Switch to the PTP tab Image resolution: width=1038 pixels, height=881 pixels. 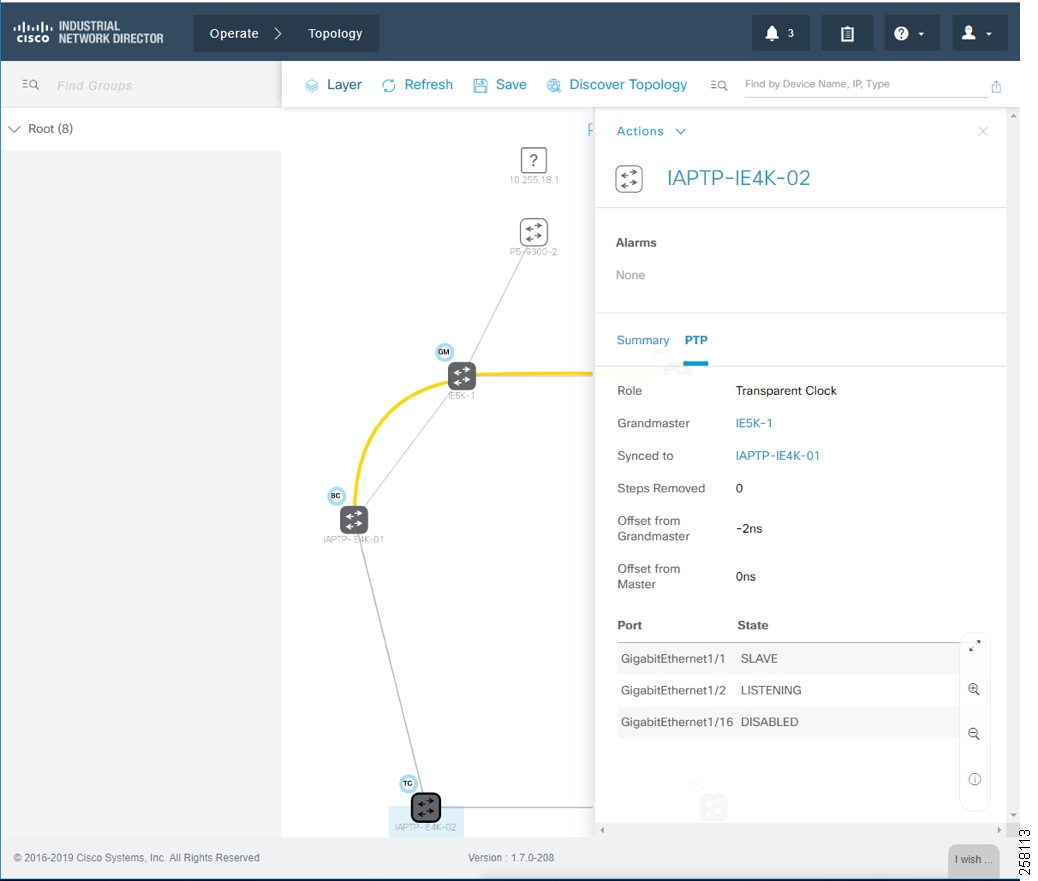pos(696,340)
